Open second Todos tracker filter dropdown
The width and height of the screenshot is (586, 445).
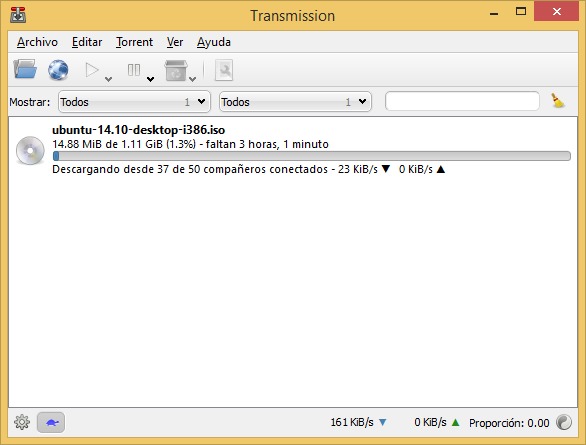(295, 102)
